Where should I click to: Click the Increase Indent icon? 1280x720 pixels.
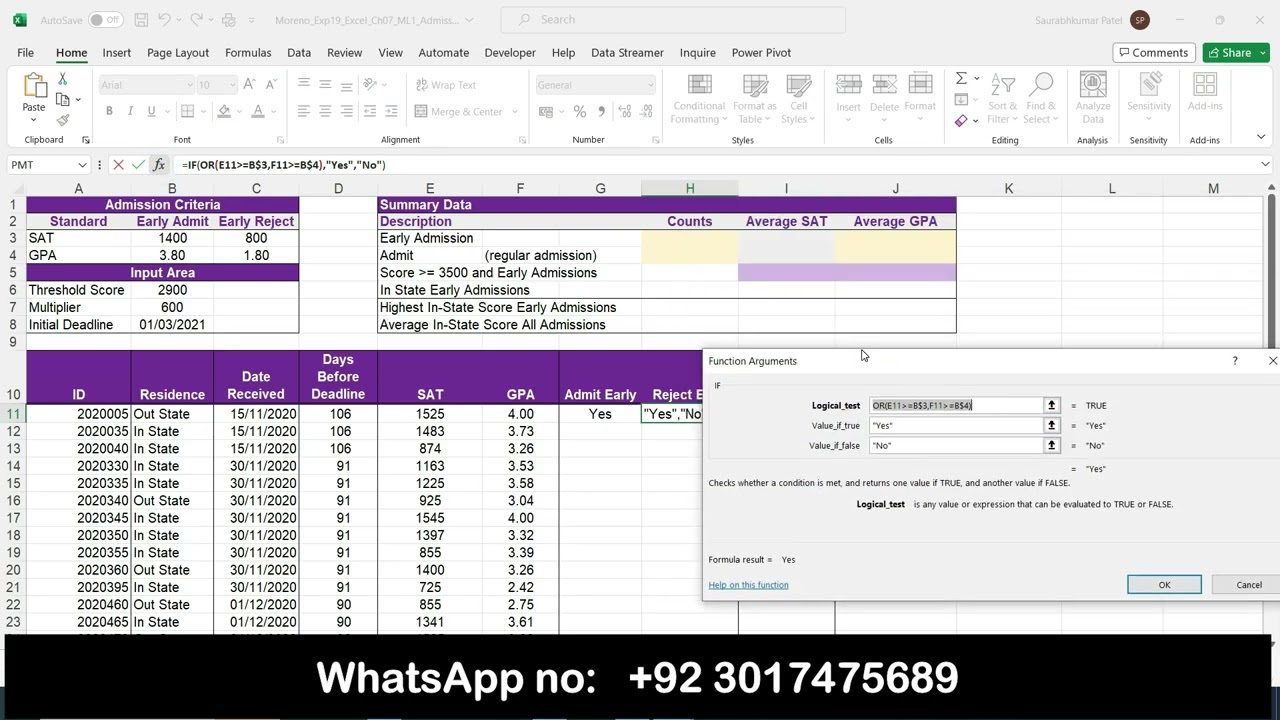pos(390,111)
